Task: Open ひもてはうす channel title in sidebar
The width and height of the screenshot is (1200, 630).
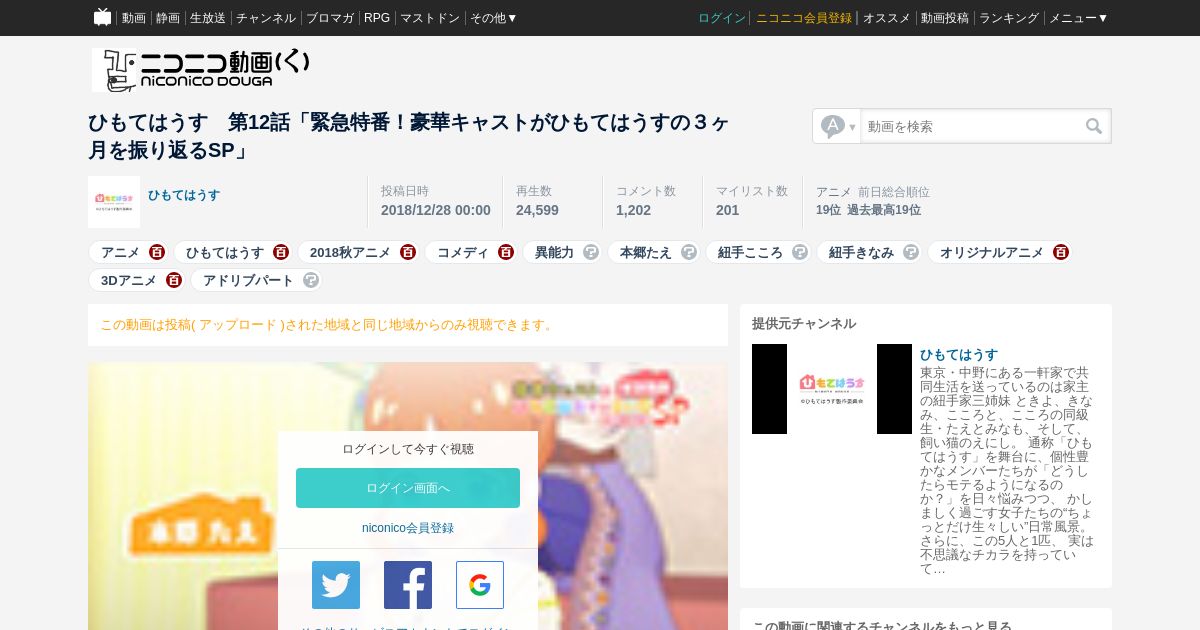Action: coord(959,355)
